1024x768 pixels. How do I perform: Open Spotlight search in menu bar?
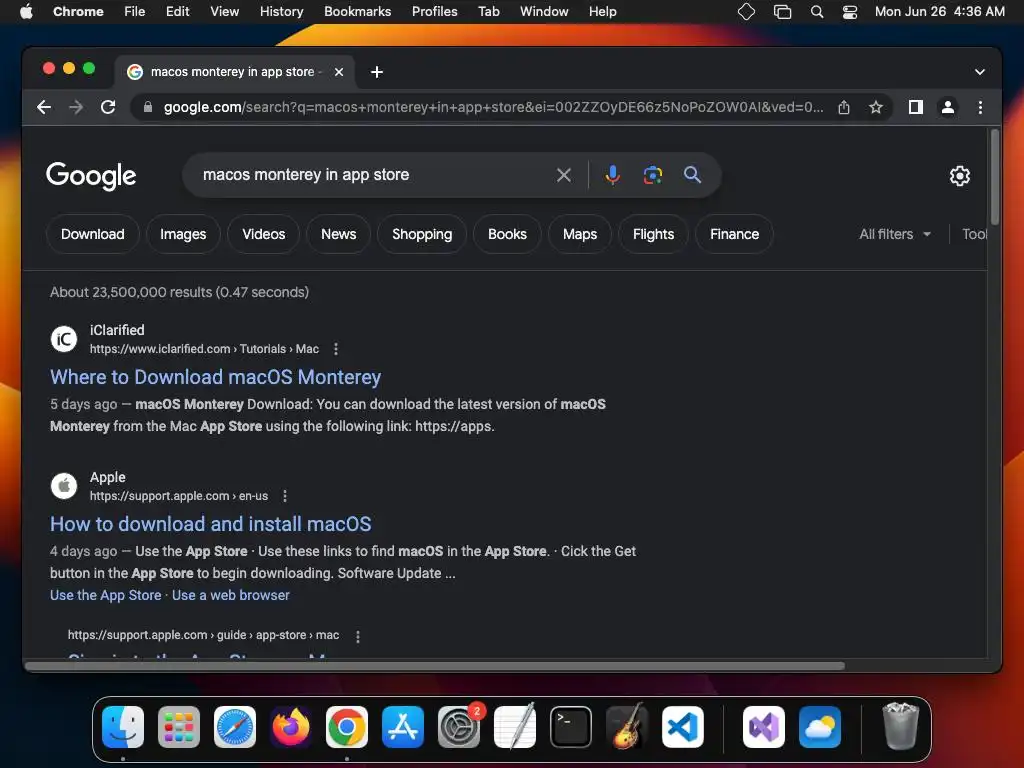pos(816,12)
